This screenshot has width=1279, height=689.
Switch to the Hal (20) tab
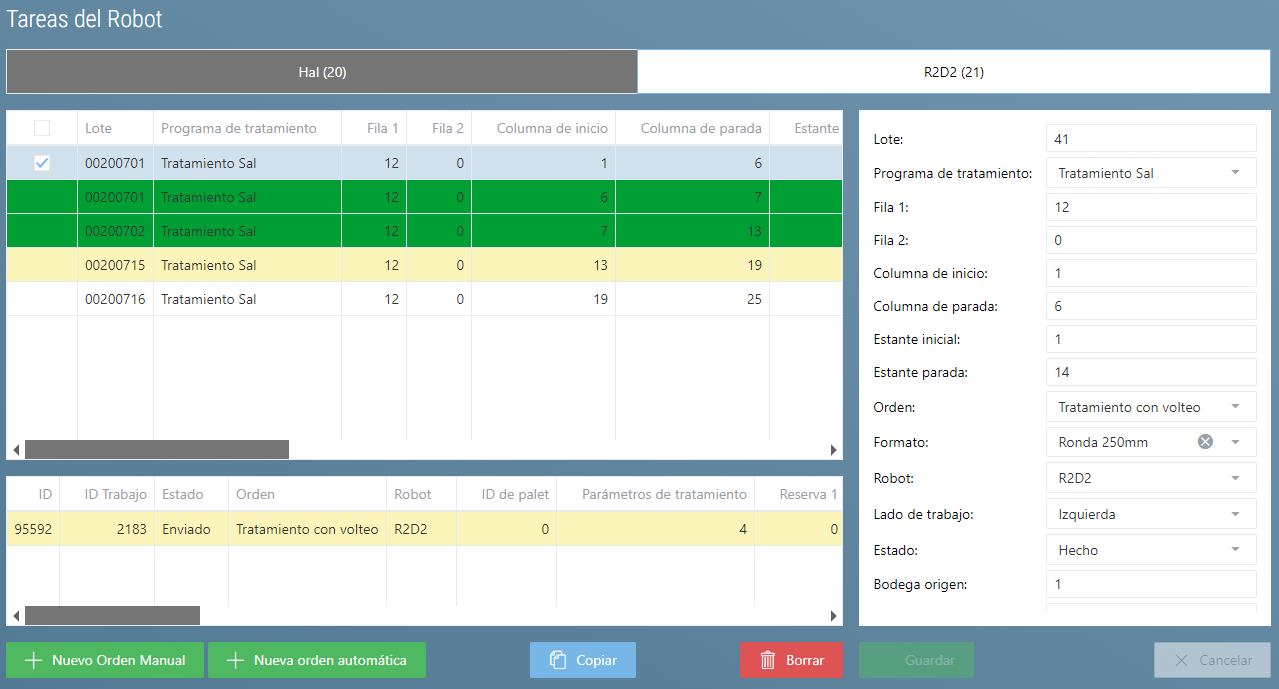tap(322, 72)
